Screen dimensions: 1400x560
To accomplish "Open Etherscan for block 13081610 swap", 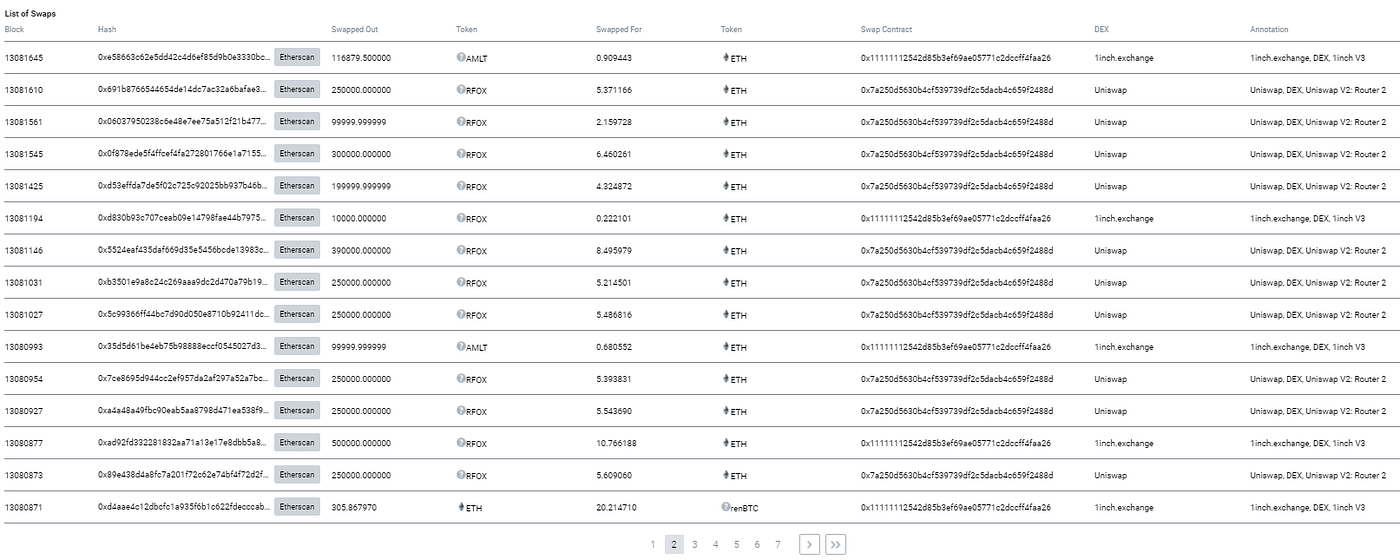I will click(297, 89).
